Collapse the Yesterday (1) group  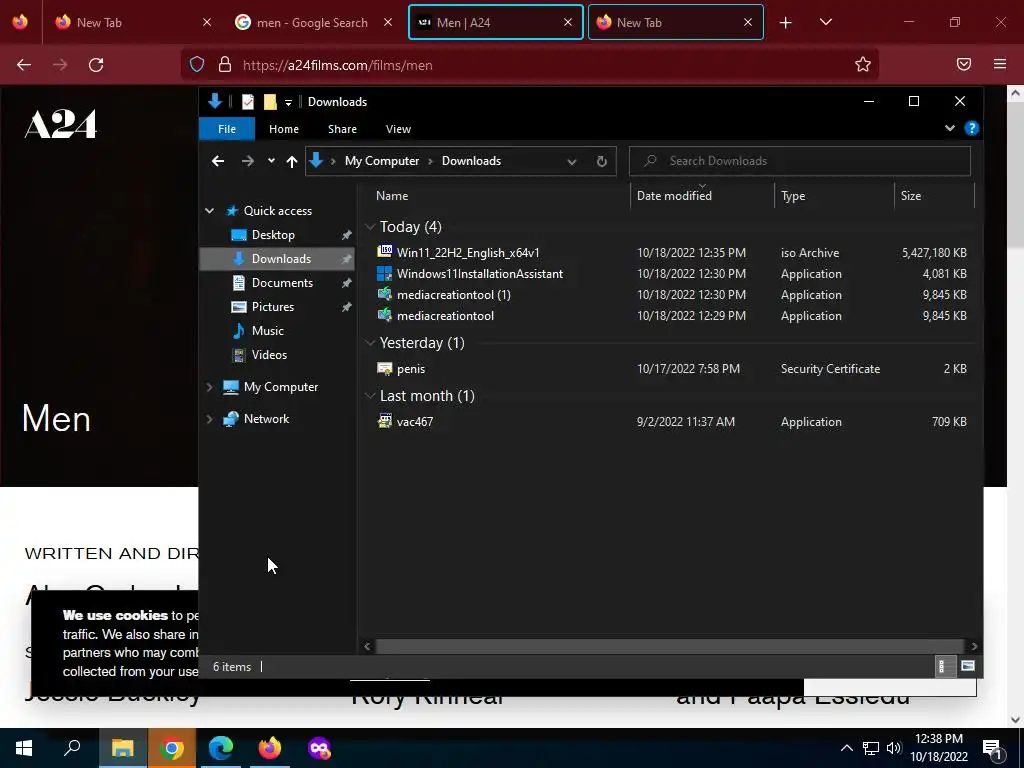[x=370, y=343]
